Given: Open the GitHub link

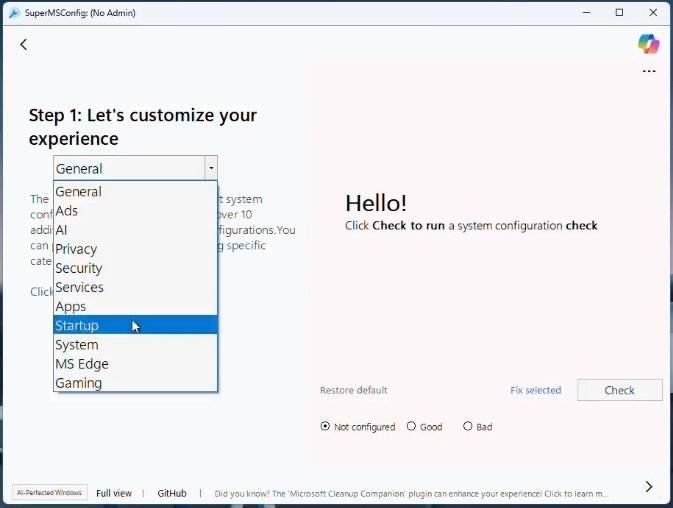Looking at the screenshot, I should click(x=172, y=493).
